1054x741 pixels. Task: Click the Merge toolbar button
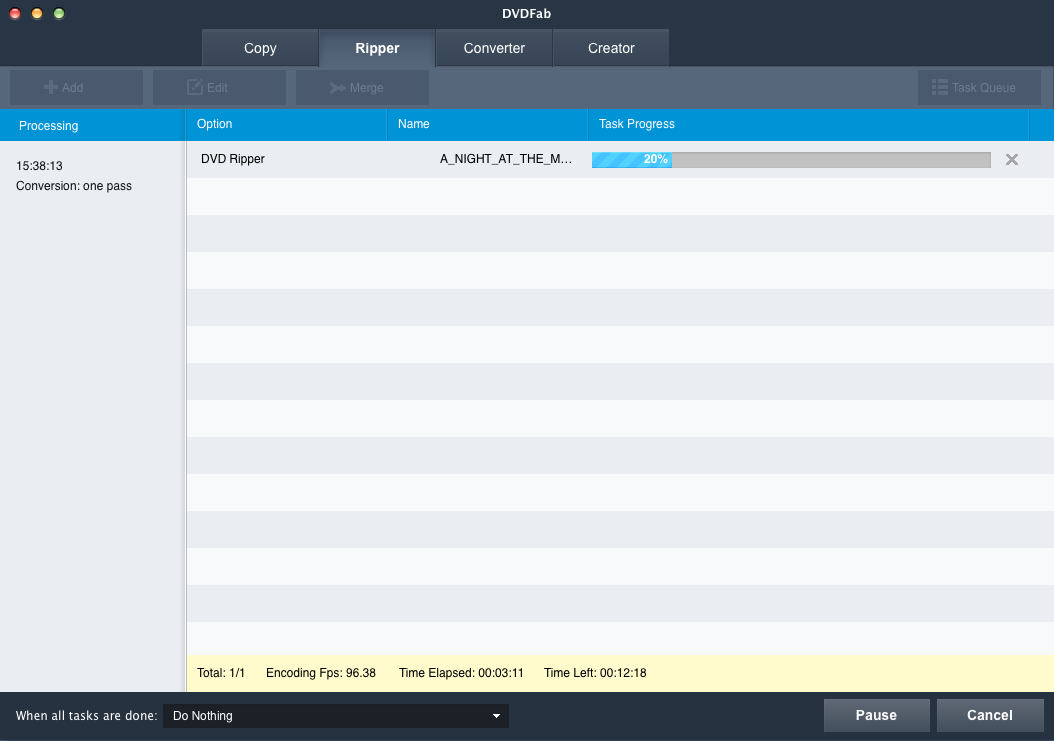point(362,87)
